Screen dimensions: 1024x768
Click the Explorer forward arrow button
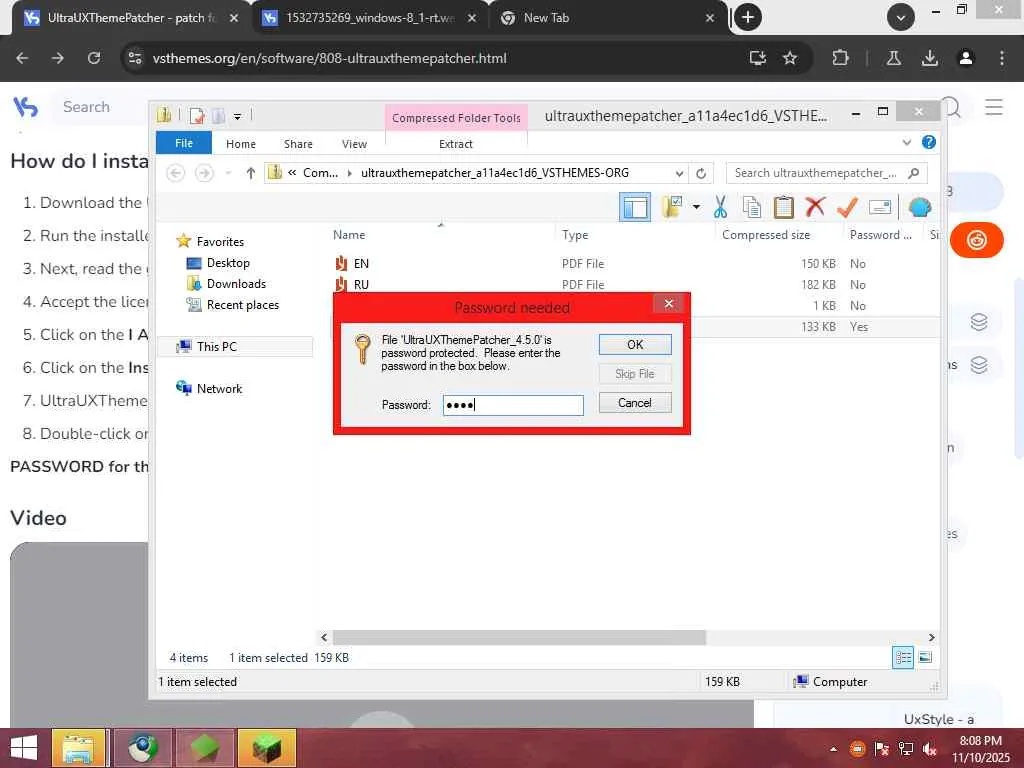(x=204, y=173)
